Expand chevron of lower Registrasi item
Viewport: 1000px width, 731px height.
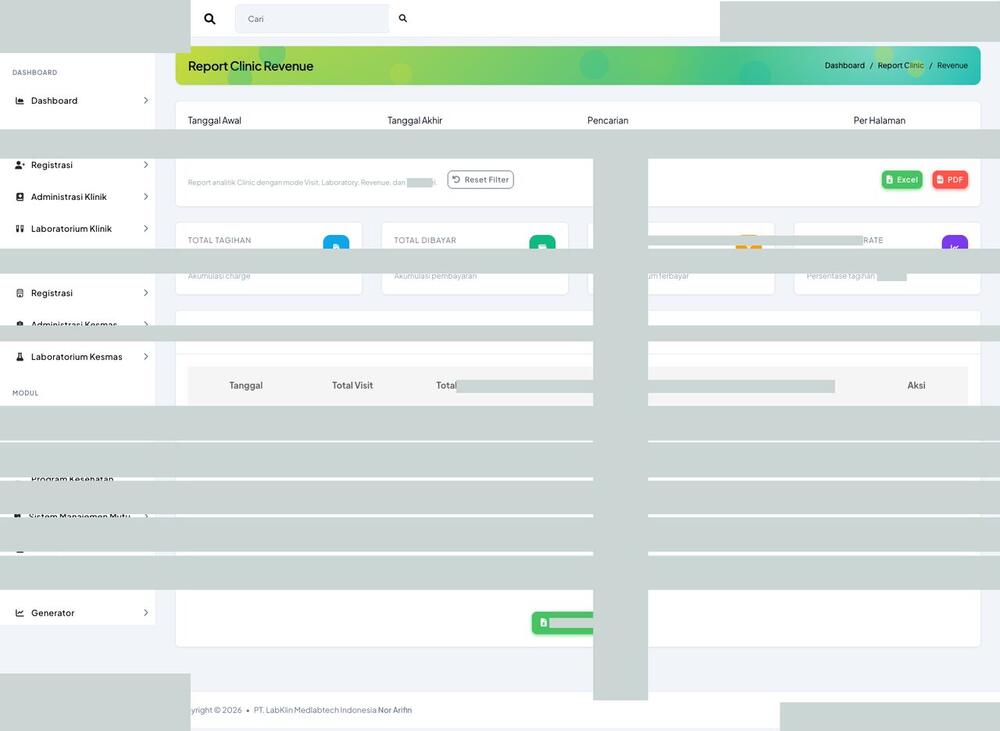pos(146,293)
